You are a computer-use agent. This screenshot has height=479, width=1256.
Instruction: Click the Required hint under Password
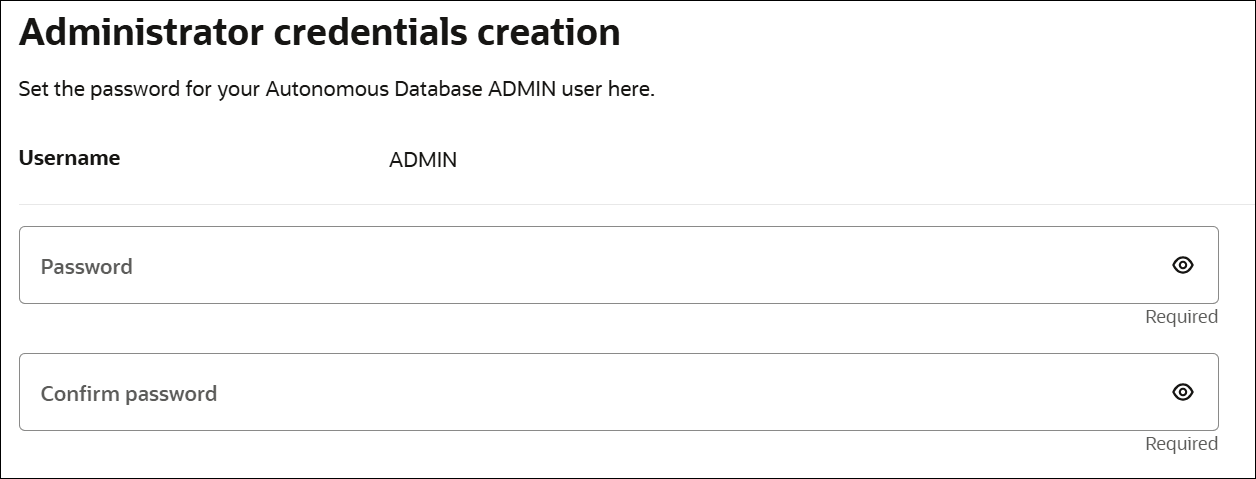(x=1181, y=317)
